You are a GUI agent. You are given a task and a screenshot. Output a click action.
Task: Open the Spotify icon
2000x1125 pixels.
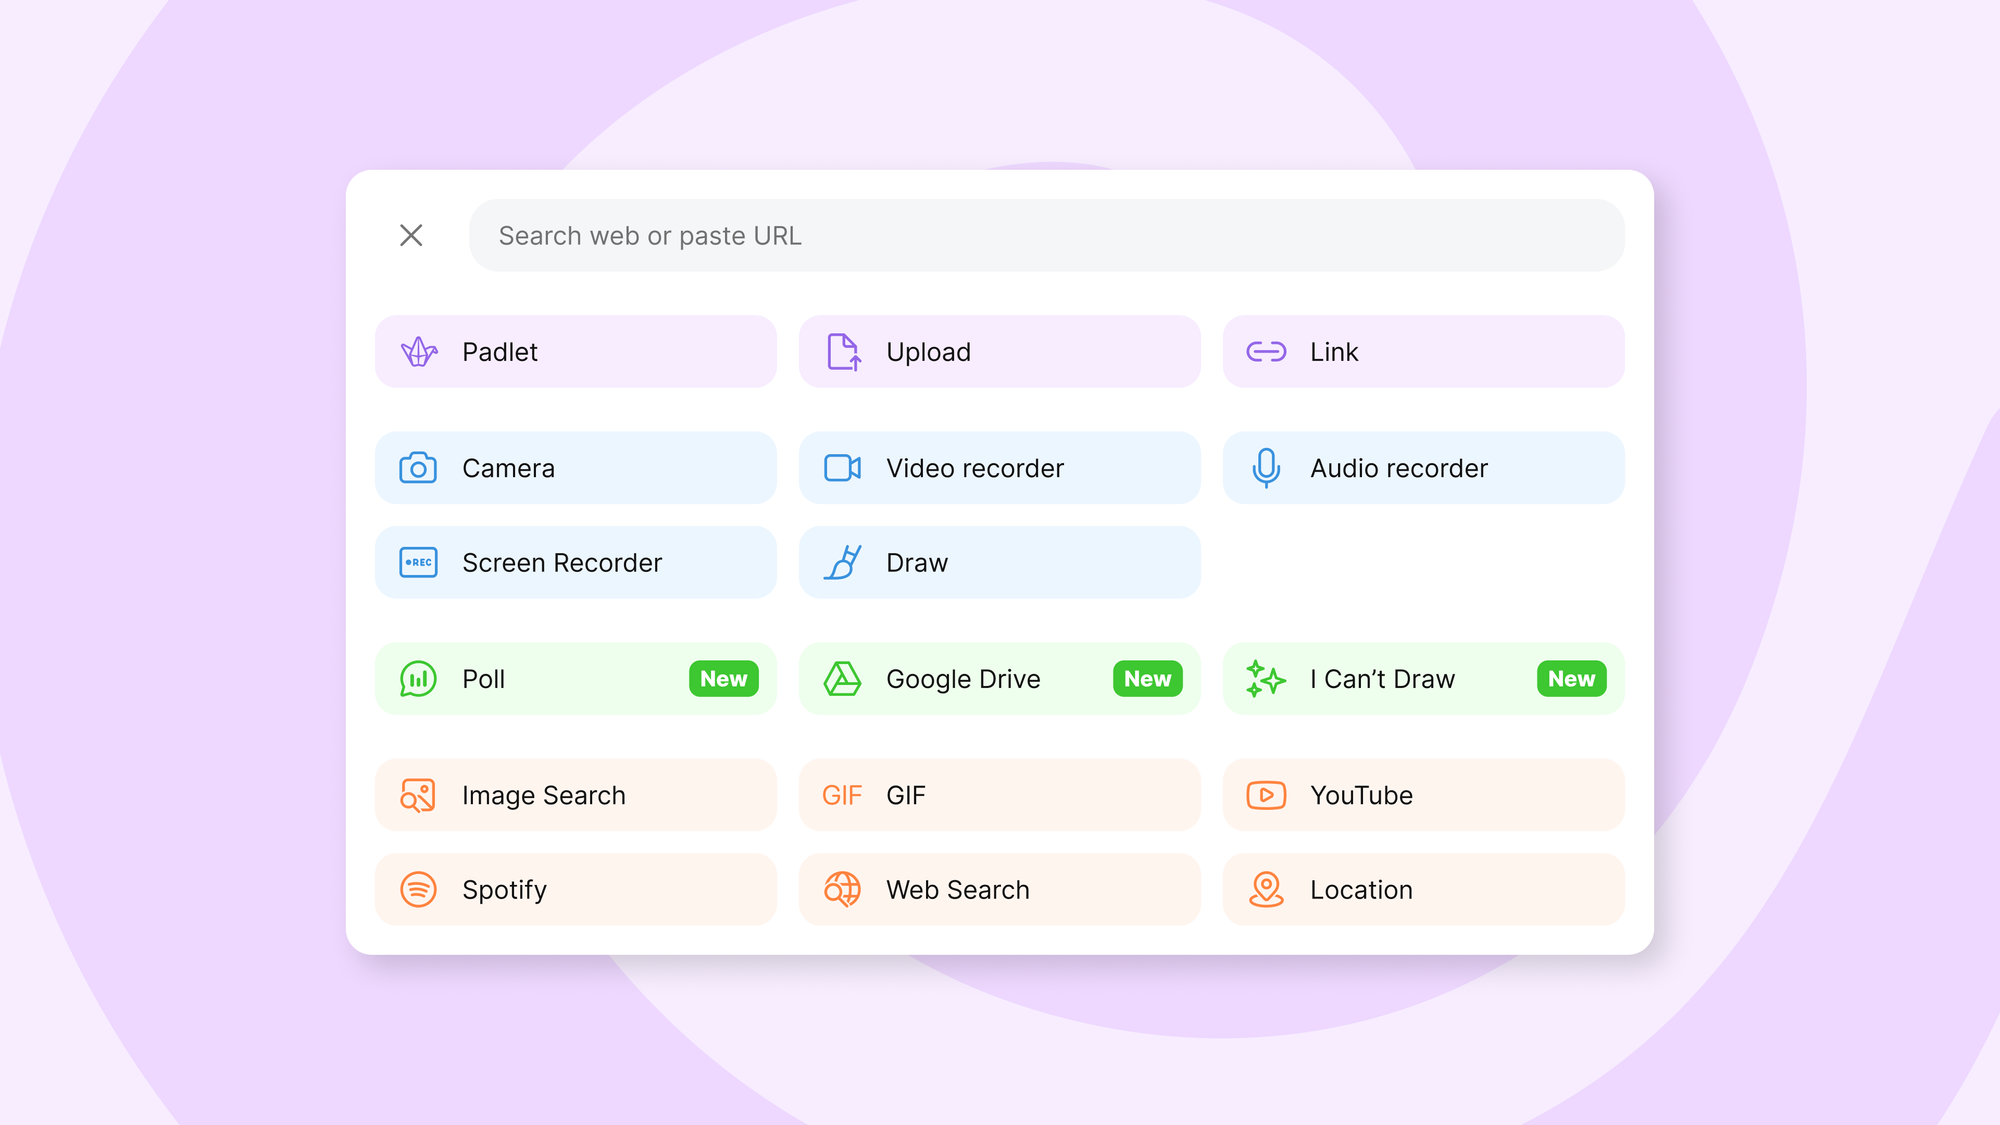[x=418, y=889]
